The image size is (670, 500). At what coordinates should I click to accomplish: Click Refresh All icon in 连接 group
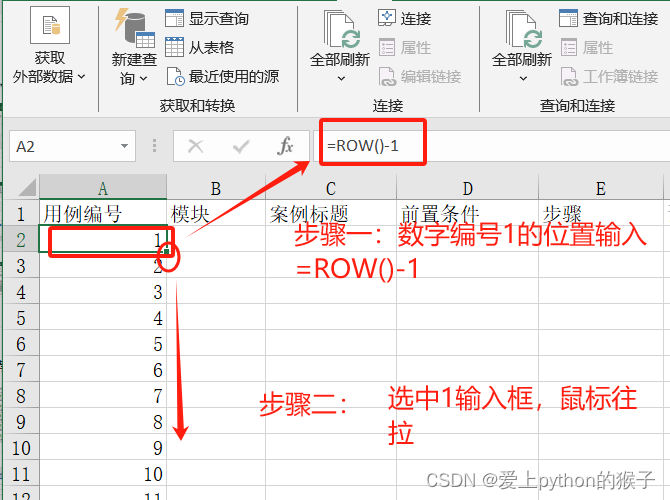(x=341, y=29)
